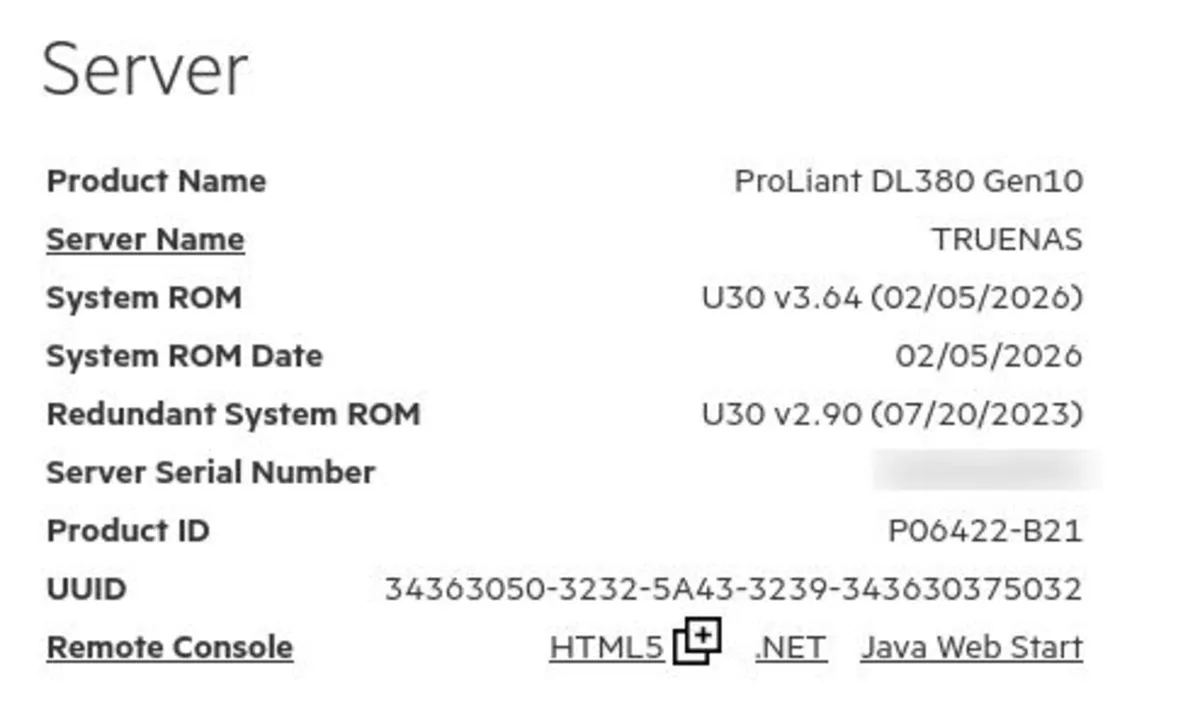Select the Product Name label
The height and width of the screenshot is (704, 1200).
pyautogui.click(x=156, y=181)
